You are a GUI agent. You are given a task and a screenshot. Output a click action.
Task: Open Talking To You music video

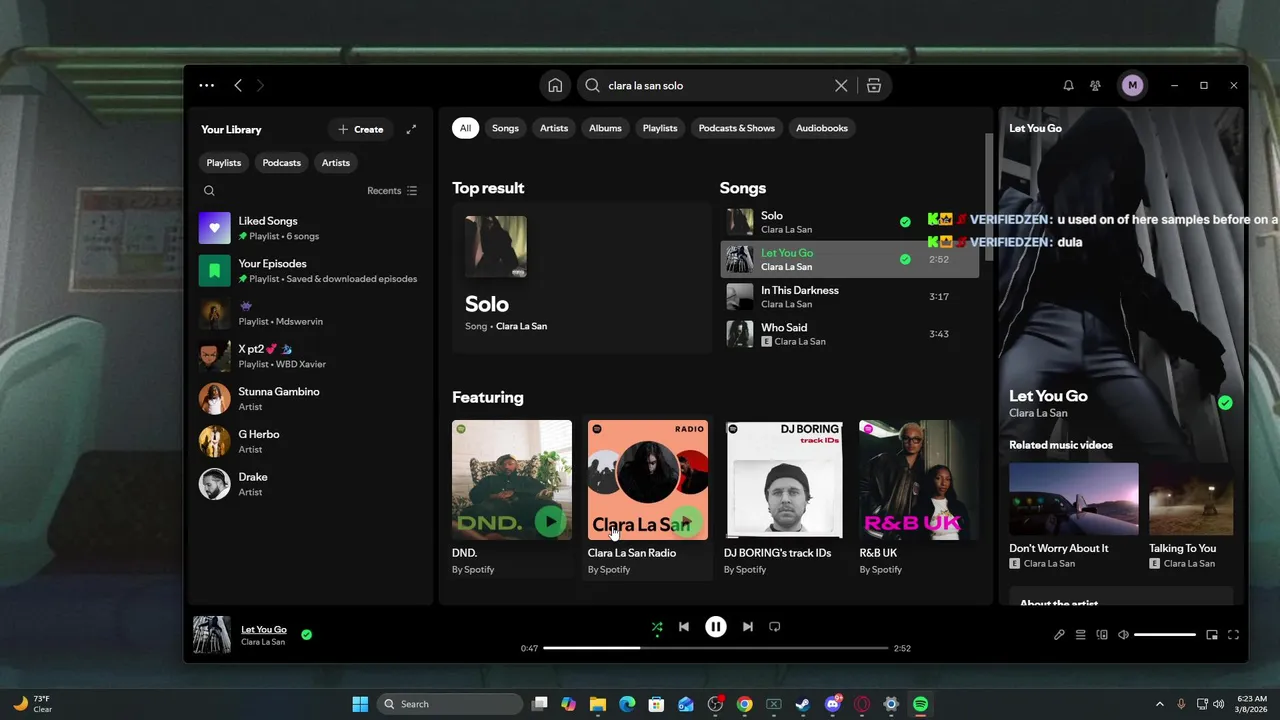pos(1191,516)
